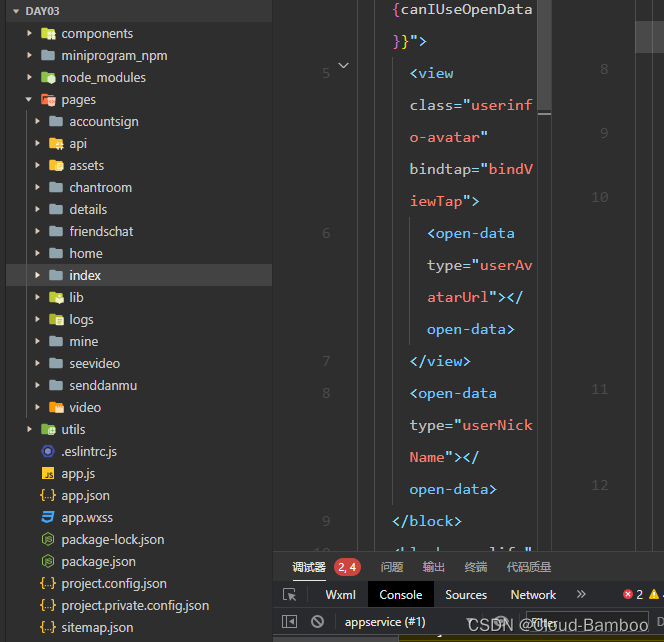Expand the api folder arrow
The height and width of the screenshot is (642, 664).
tap(37, 143)
